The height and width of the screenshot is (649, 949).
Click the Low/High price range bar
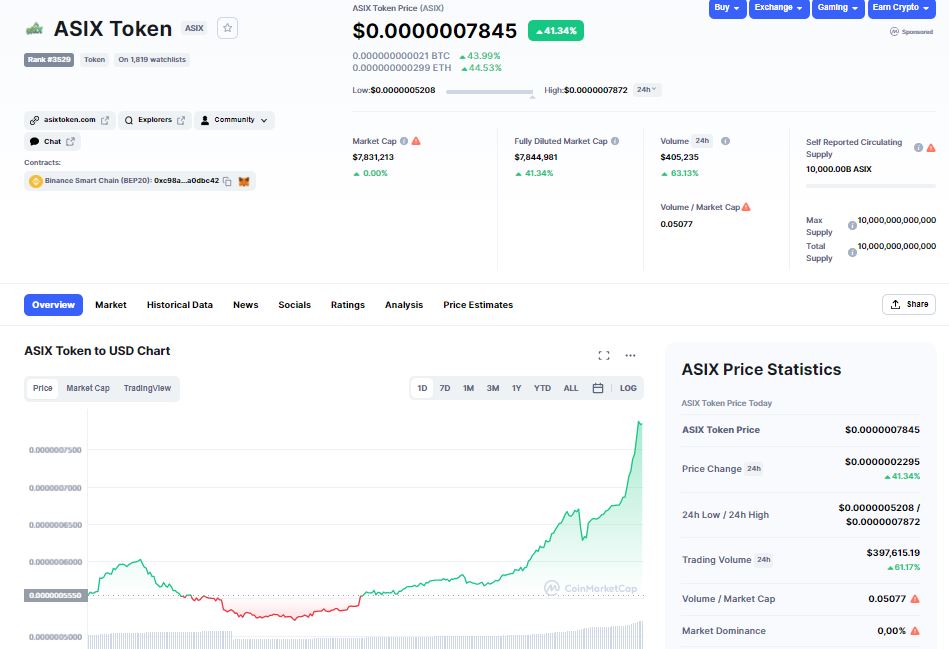pyautogui.click(x=490, y=91)
